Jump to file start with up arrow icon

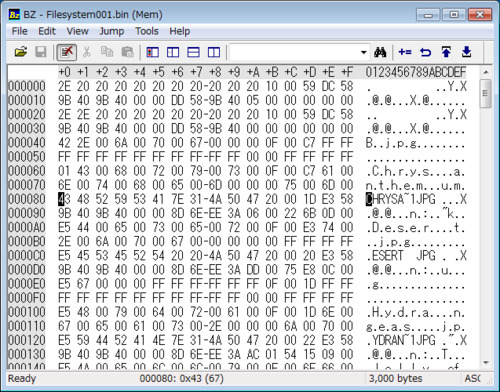tap(446, 52)
